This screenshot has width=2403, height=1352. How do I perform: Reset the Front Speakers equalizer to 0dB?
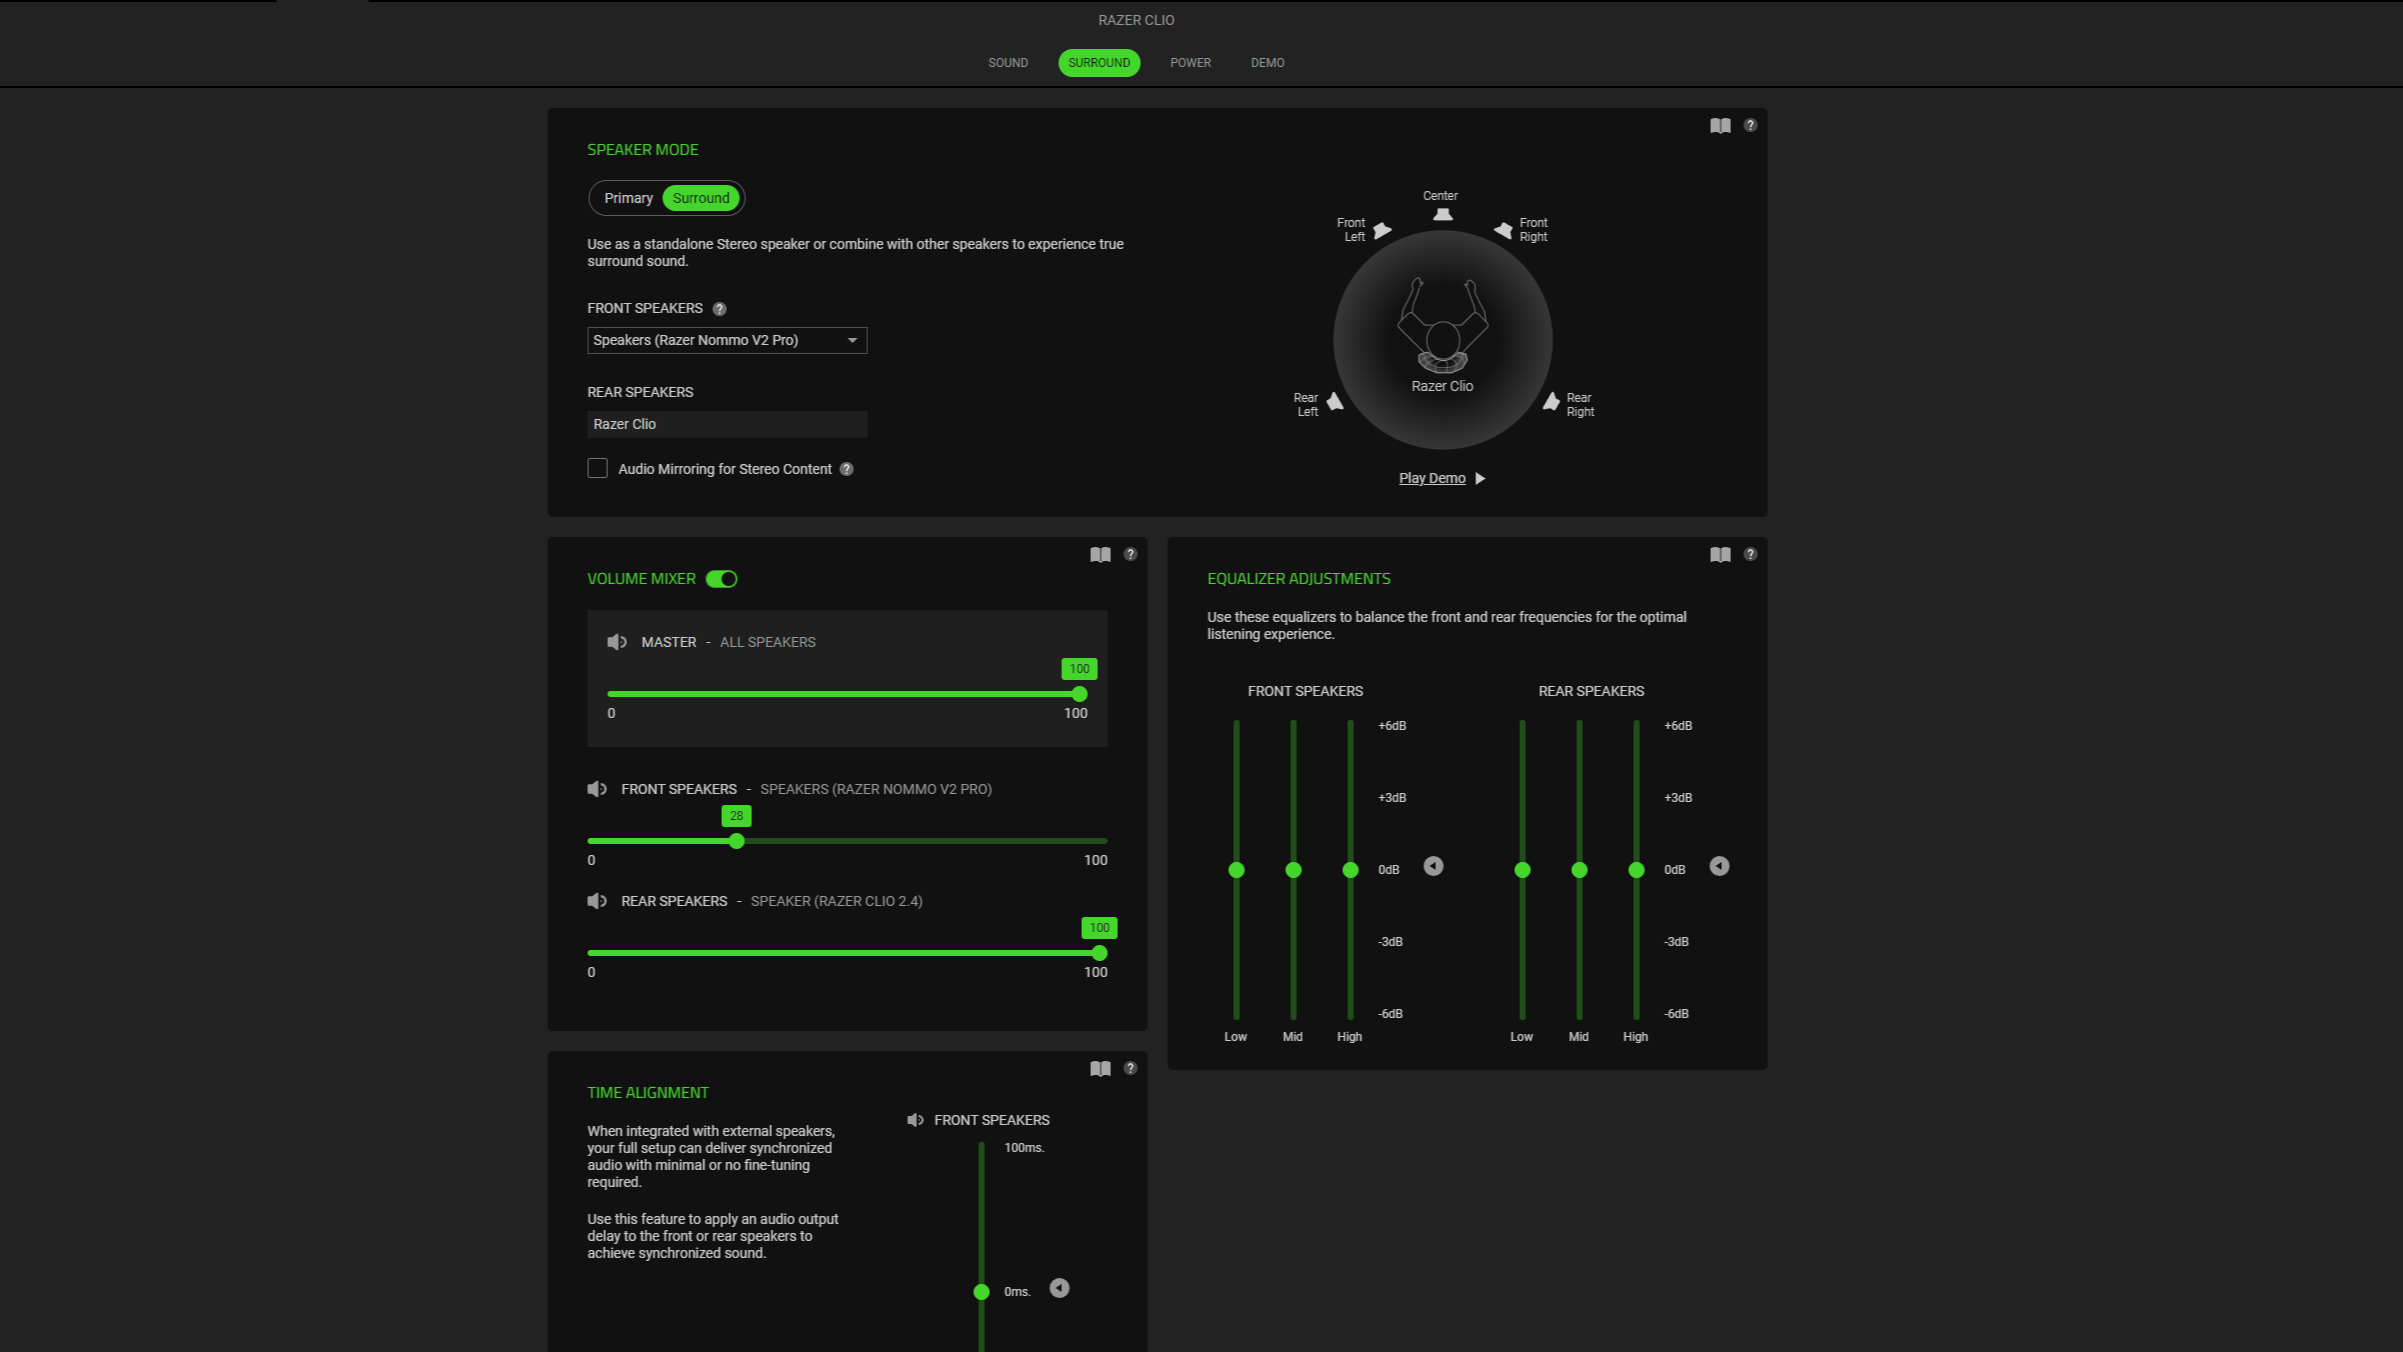[x=1433, y=866]
